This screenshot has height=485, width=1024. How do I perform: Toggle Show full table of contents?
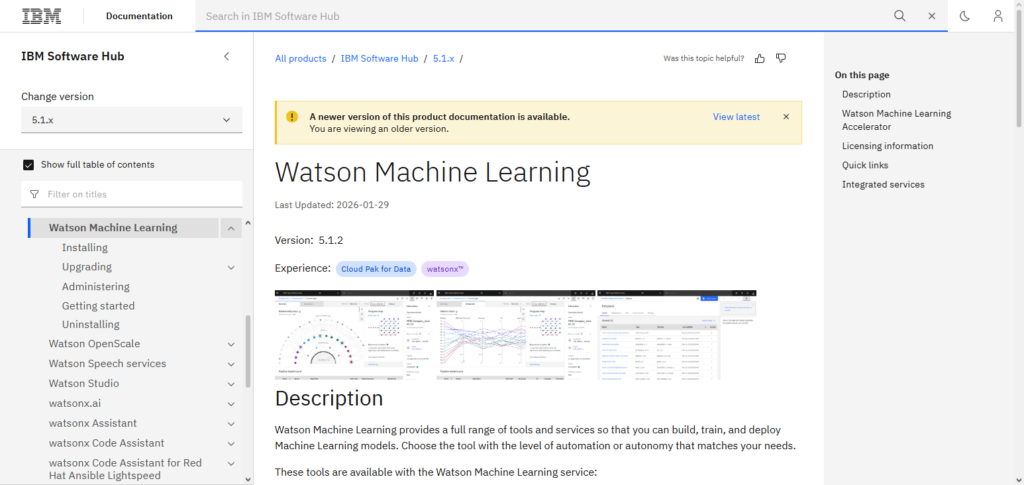coord(29,165)
